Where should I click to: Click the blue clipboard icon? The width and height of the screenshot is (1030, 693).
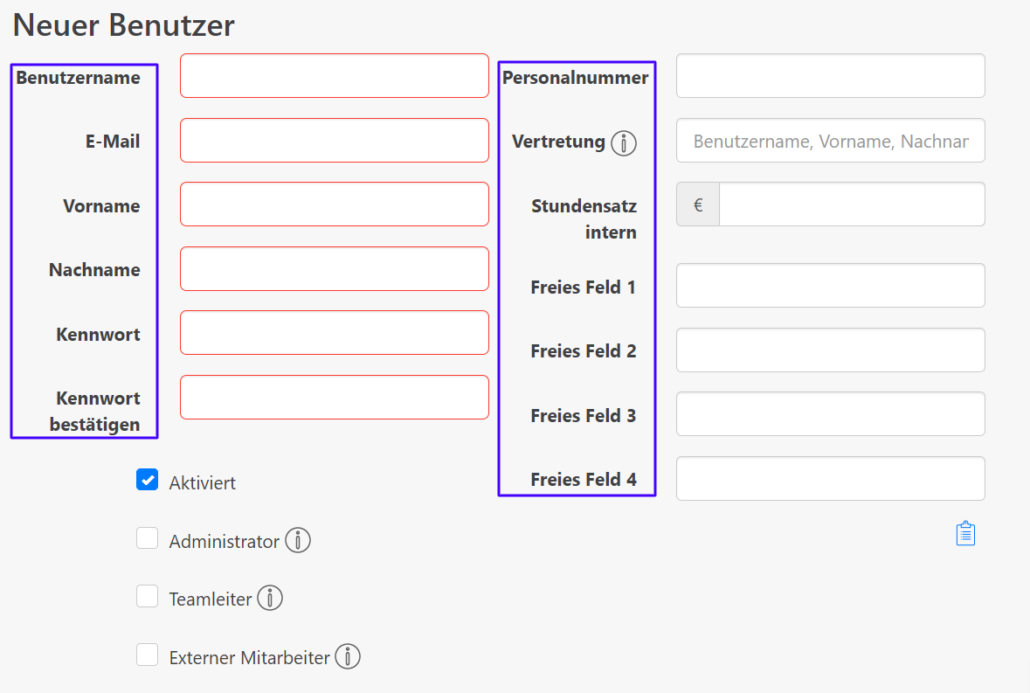point(965,533)
